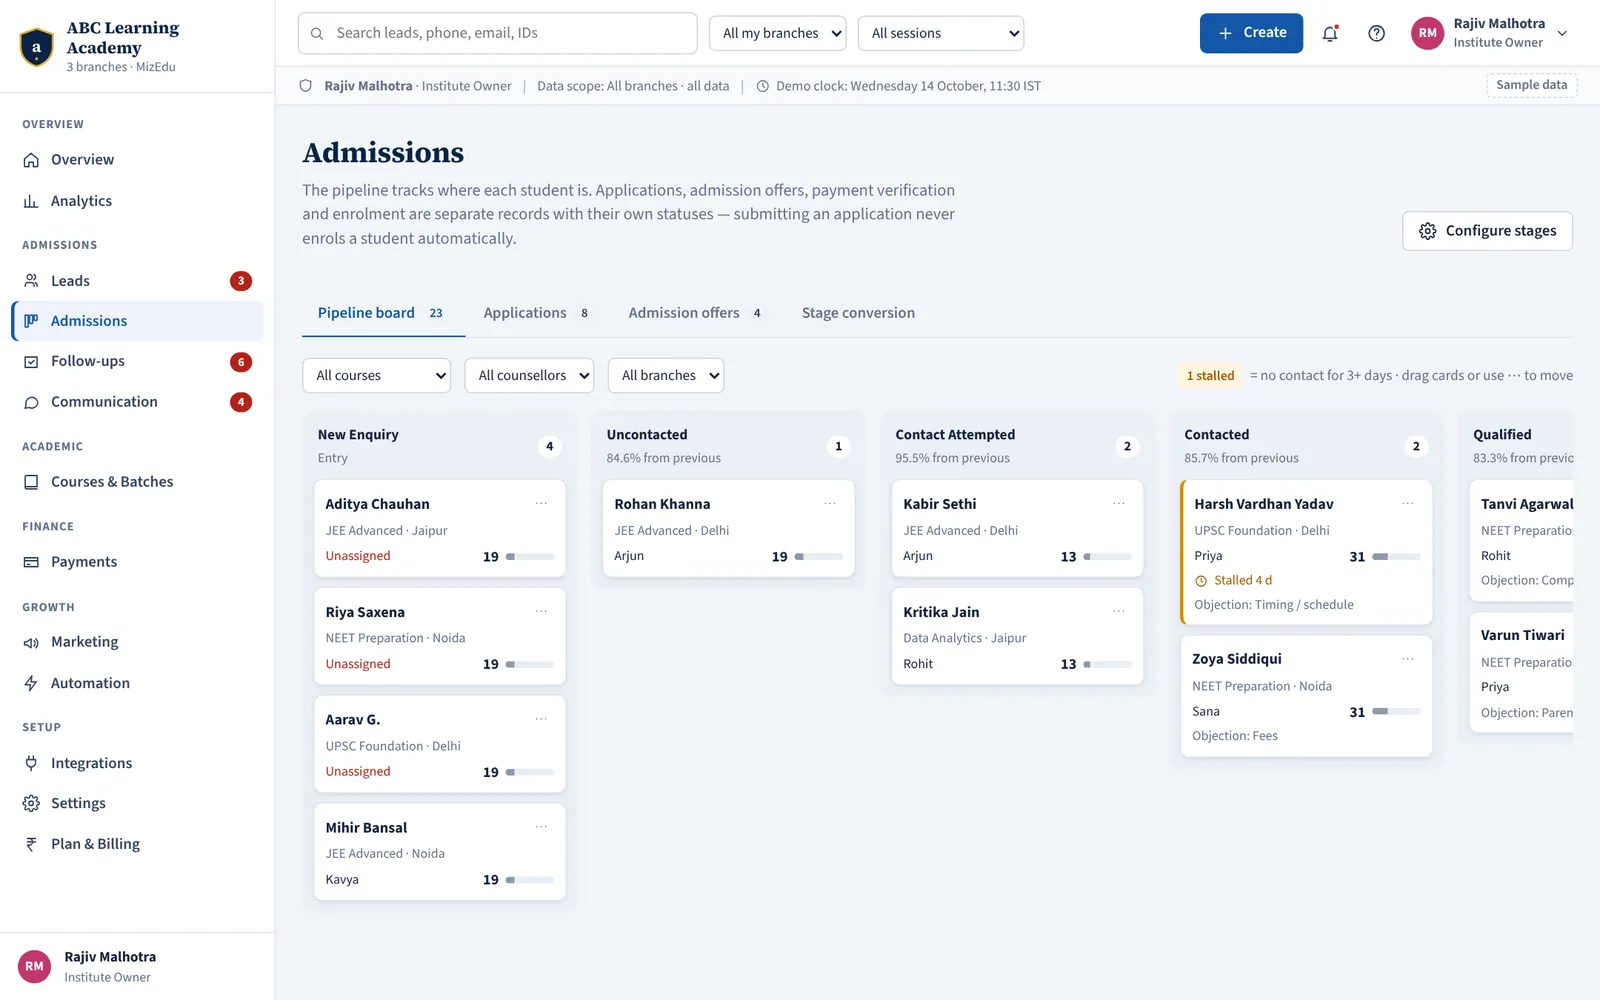This screenshot has width=1600, height=1000.
Task: Open the All courses filter dropdown
Action: 377,376
